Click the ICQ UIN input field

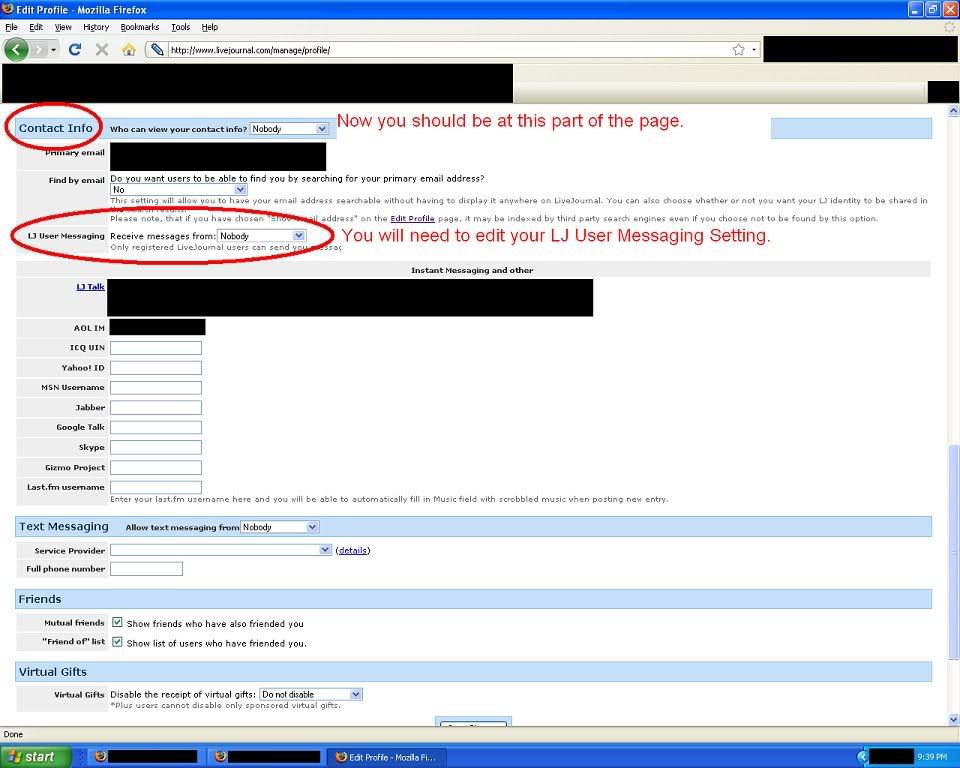156,348
